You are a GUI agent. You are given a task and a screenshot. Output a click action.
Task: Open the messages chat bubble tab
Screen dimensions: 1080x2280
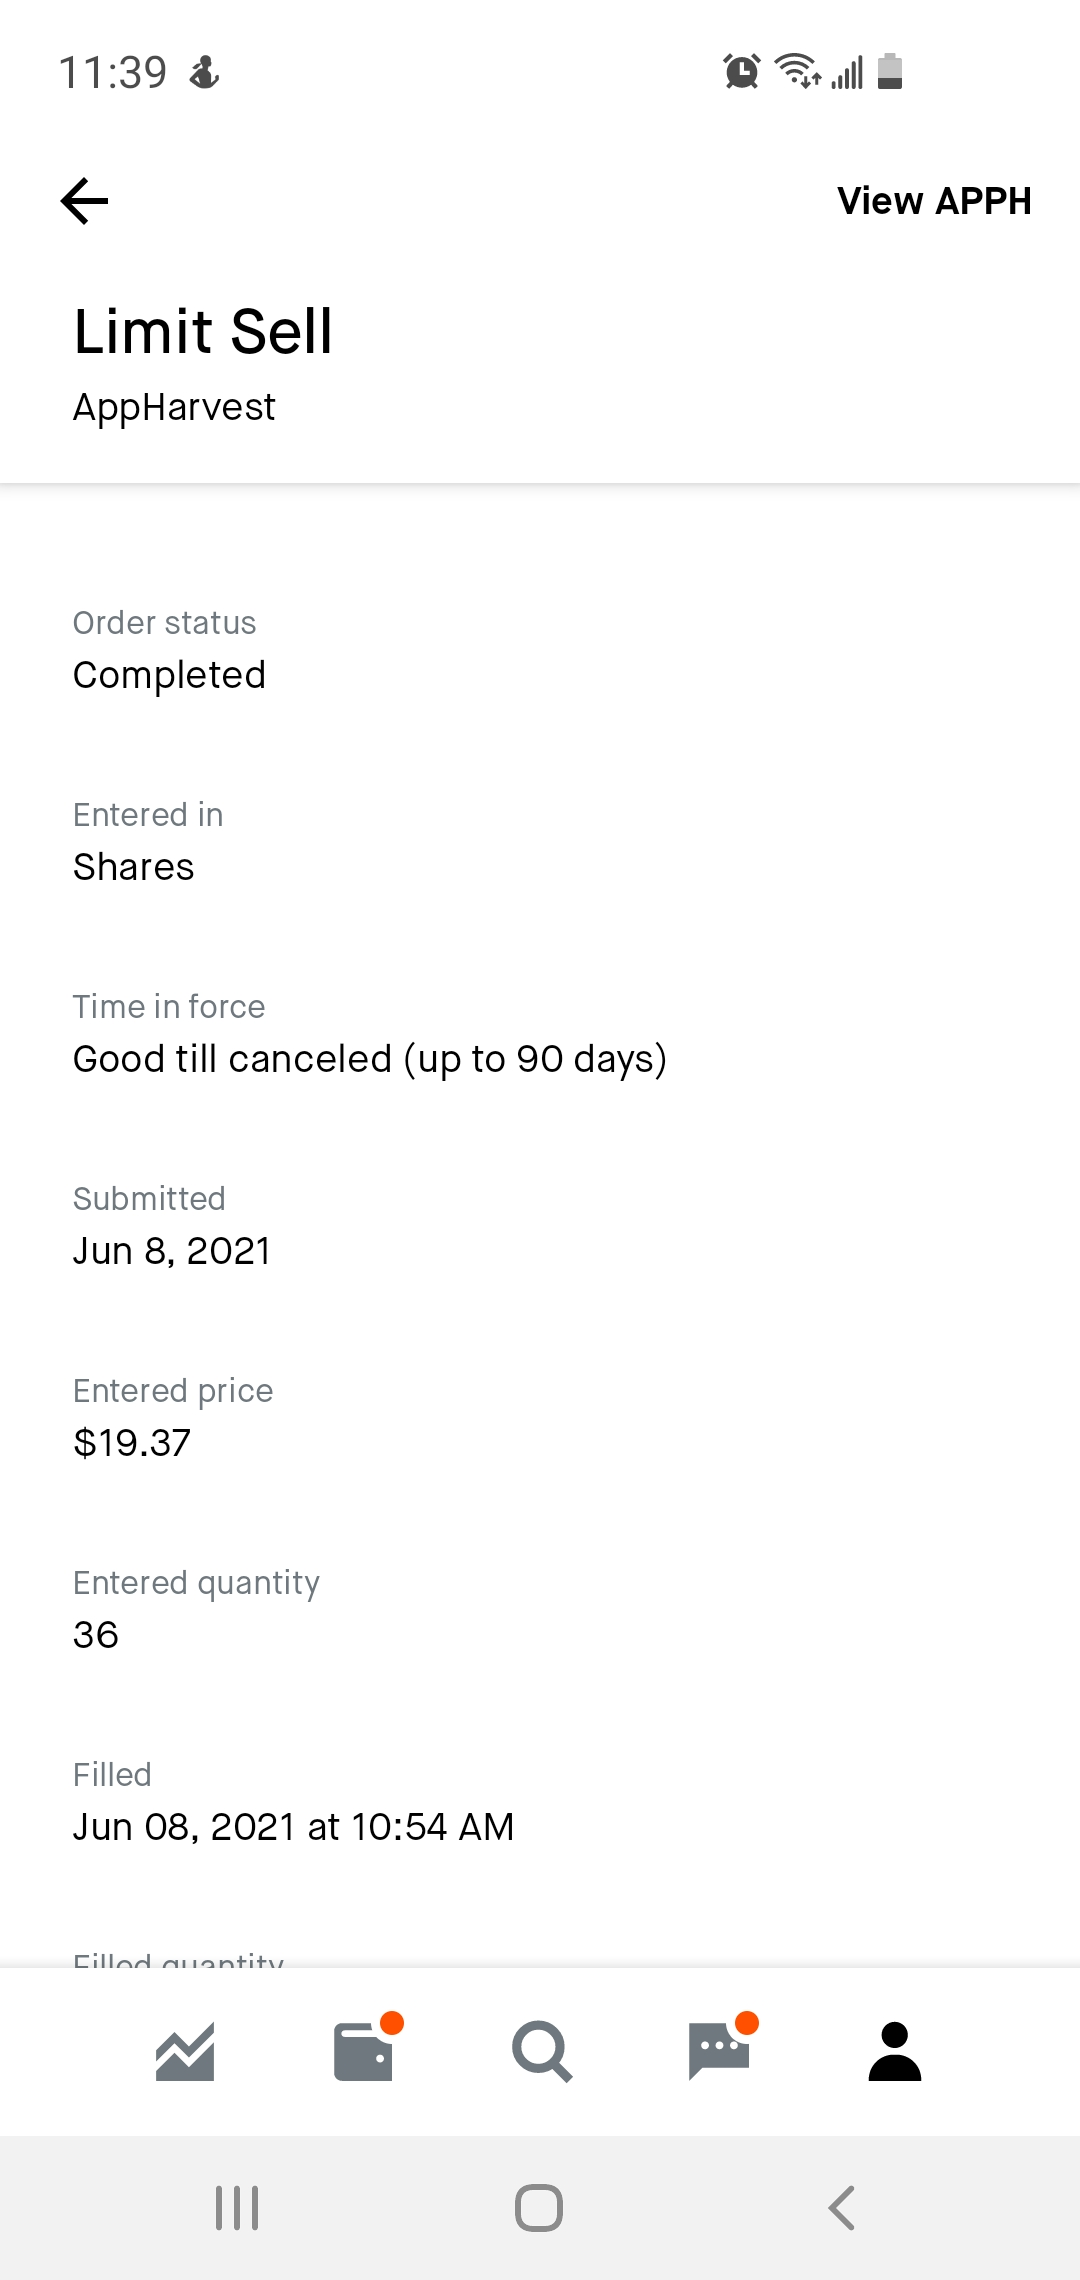[719, 2051]
